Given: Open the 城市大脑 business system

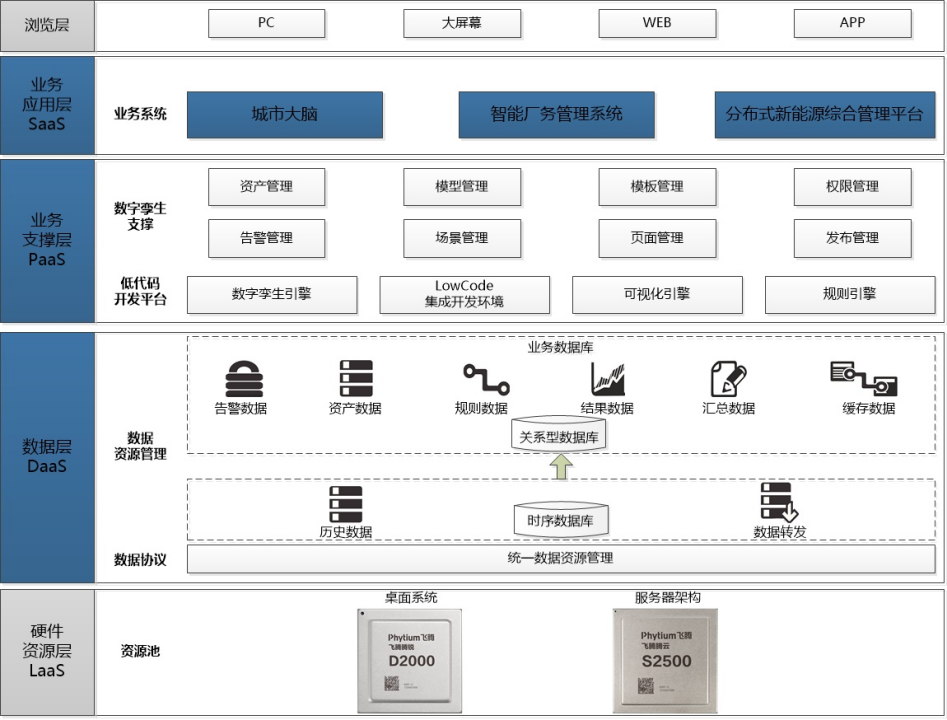Looking at the screenshot, I should (x=285, y=115).
